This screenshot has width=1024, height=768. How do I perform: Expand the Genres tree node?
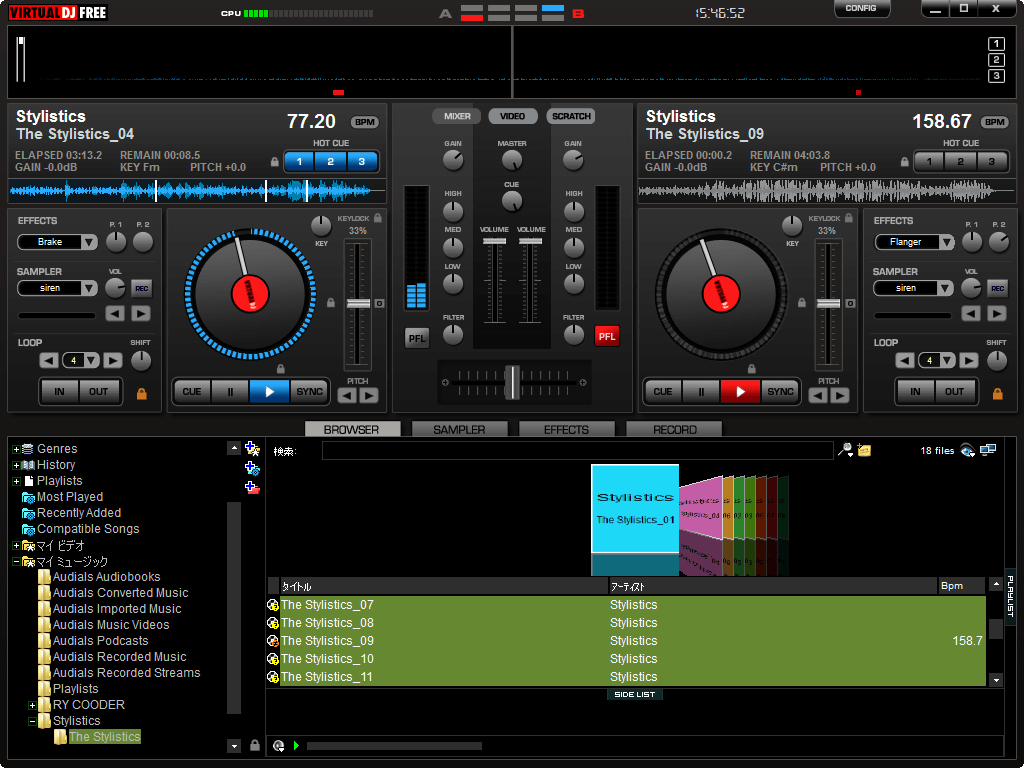[16, 449]
